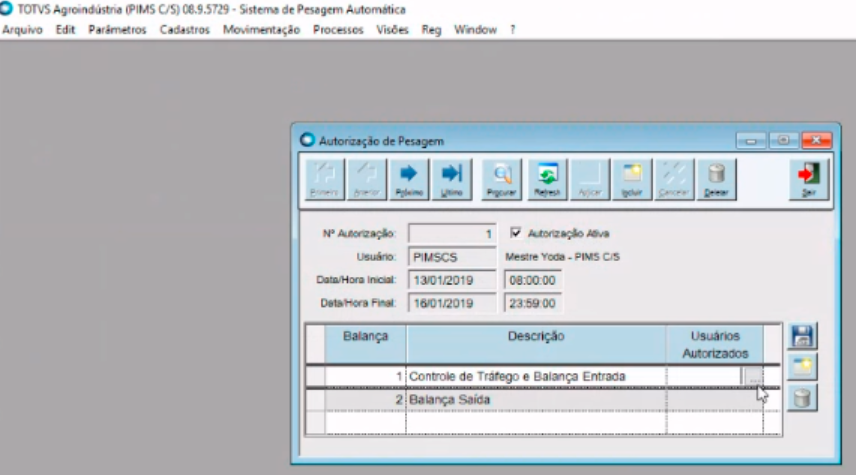Click the final time field 23:59:00
Screen dimensions: 856x475
click(x=533, y=303)
